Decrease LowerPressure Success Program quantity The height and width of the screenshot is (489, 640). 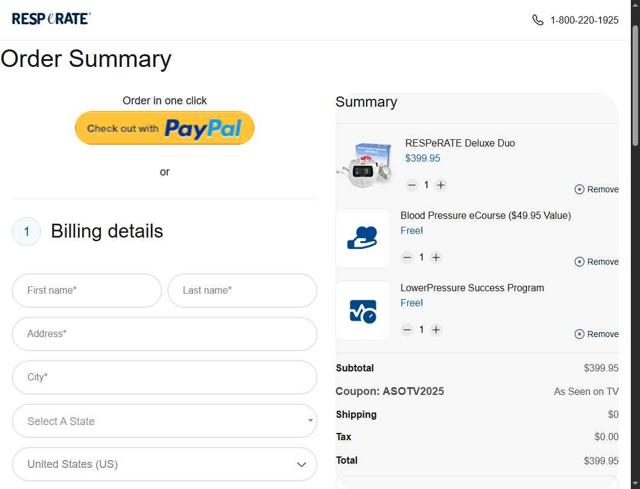coord(407,330)
